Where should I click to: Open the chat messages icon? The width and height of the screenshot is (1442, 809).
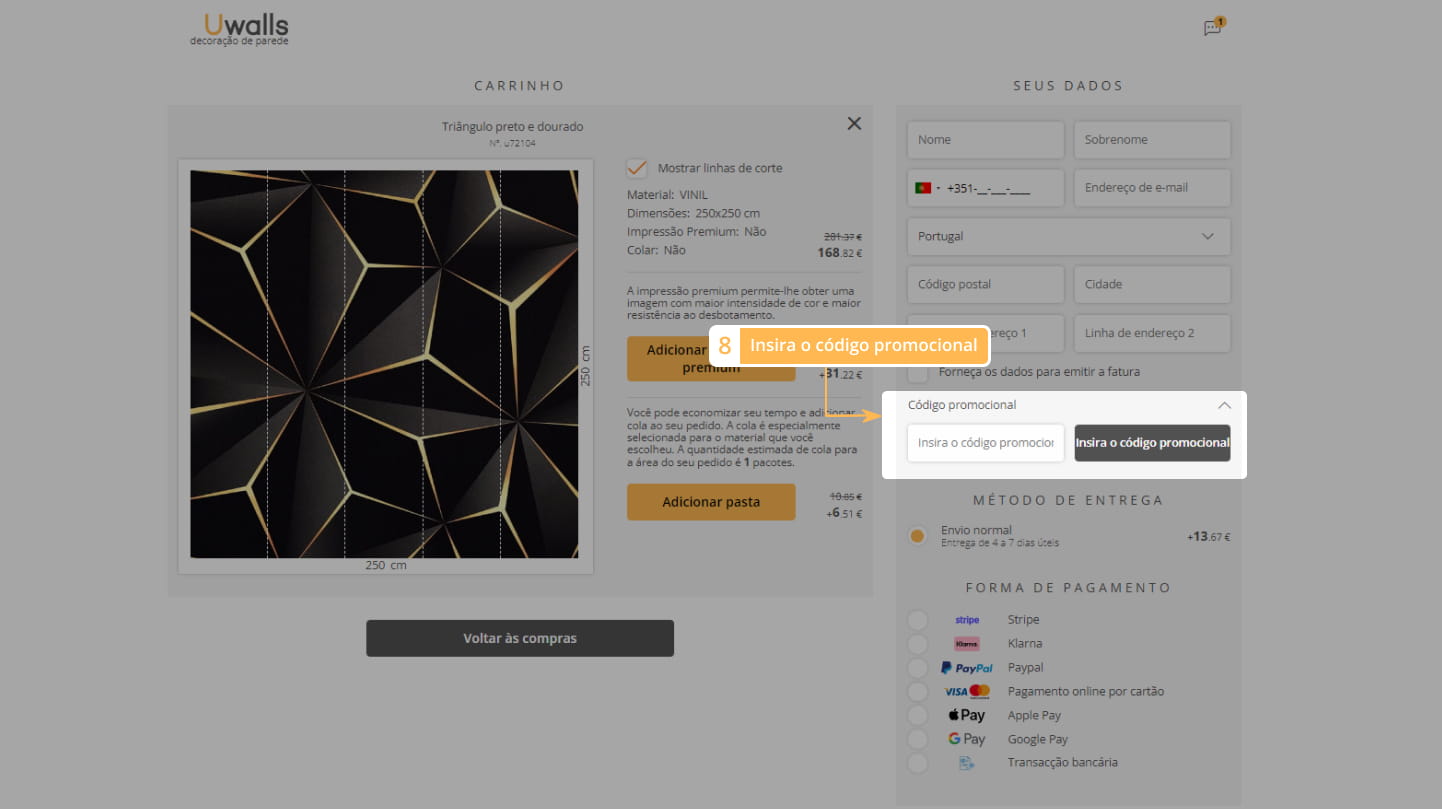coord(1213,28)
